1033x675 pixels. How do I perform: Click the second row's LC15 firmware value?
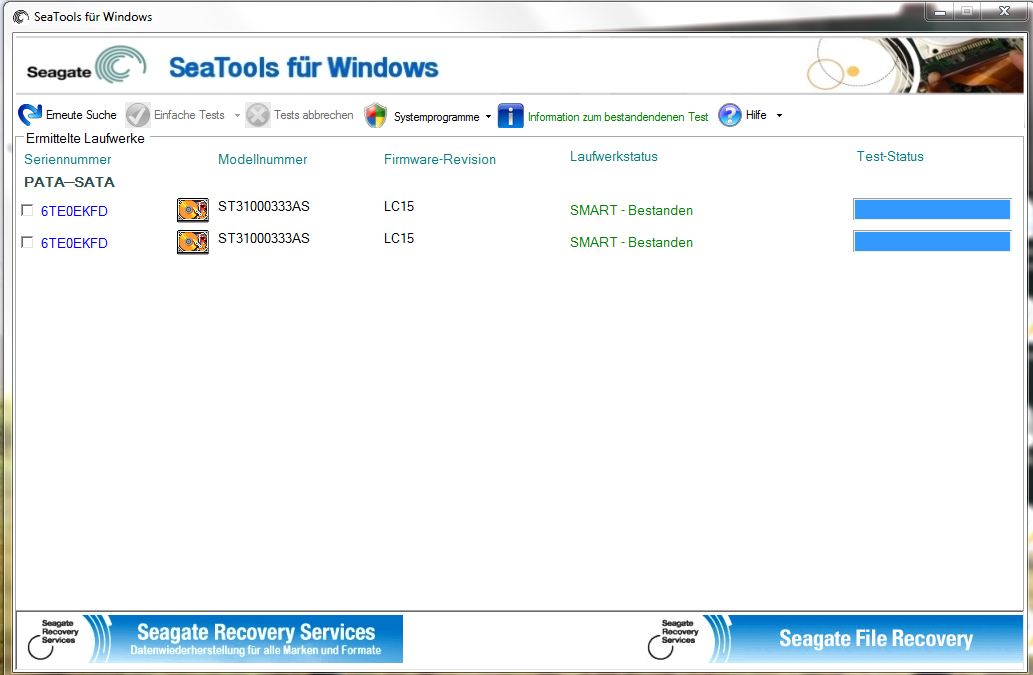399,238
